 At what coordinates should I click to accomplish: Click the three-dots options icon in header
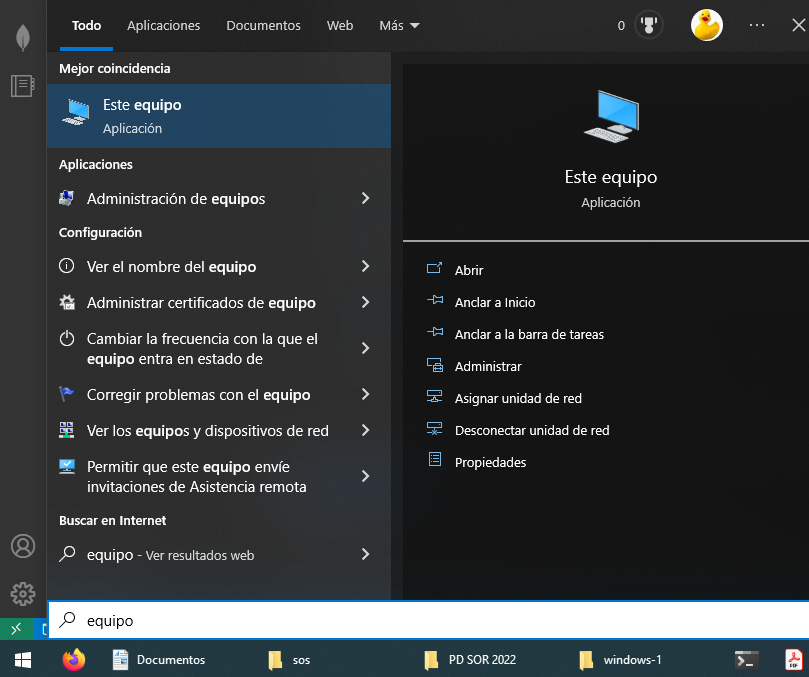(756, 26)
